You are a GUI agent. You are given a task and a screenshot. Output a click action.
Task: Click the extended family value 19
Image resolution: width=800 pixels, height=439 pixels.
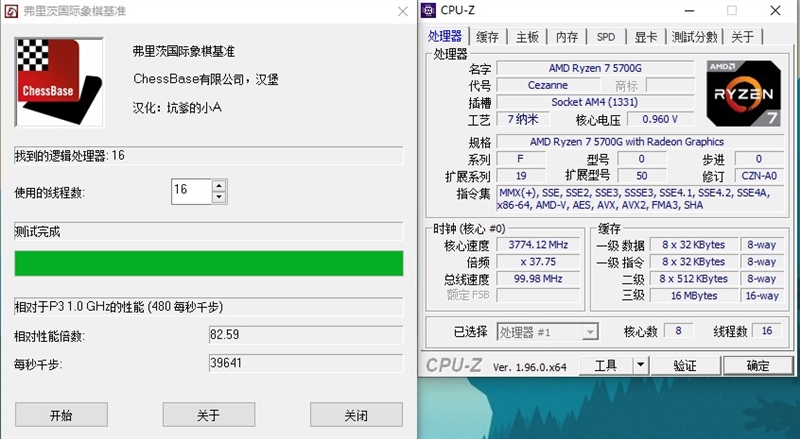point(521,176)
